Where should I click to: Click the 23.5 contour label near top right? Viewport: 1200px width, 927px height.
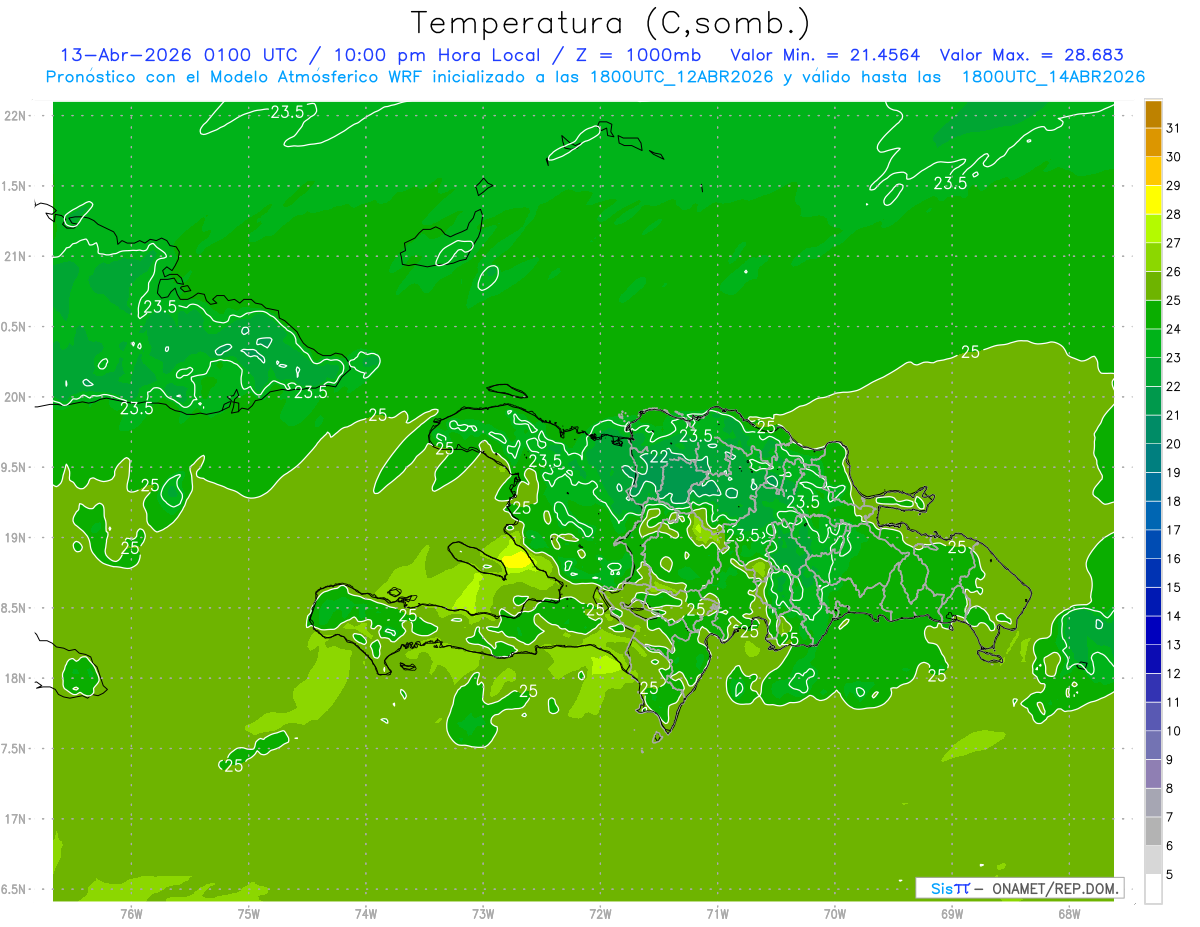coord(950,183)
